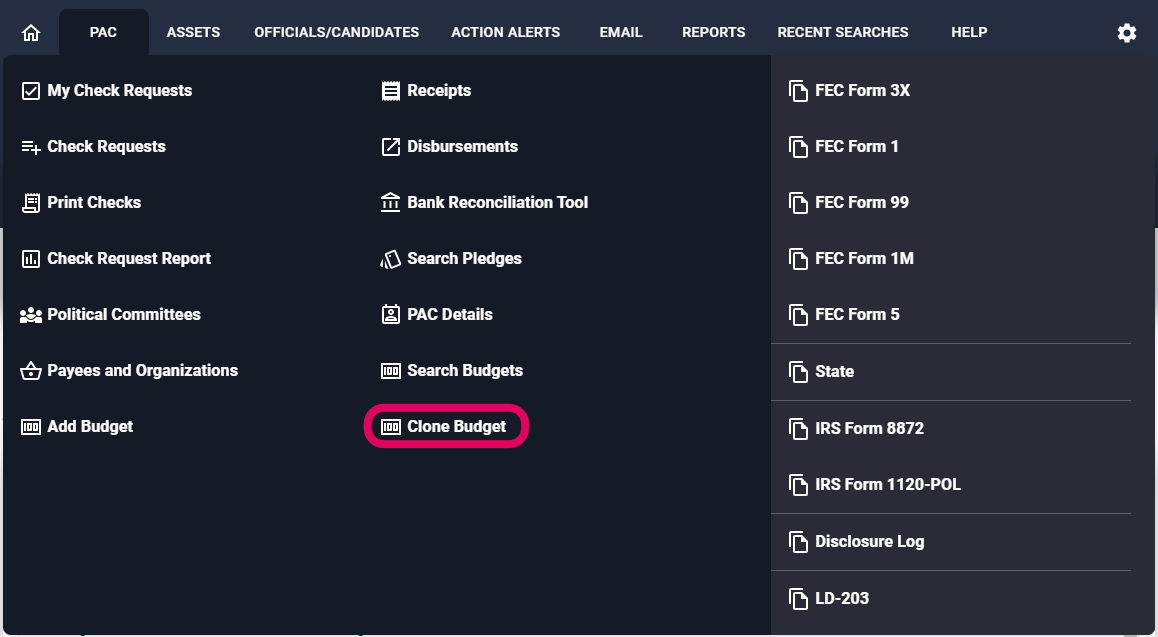Open the Recent Searches menu

(x=842, y=32)
